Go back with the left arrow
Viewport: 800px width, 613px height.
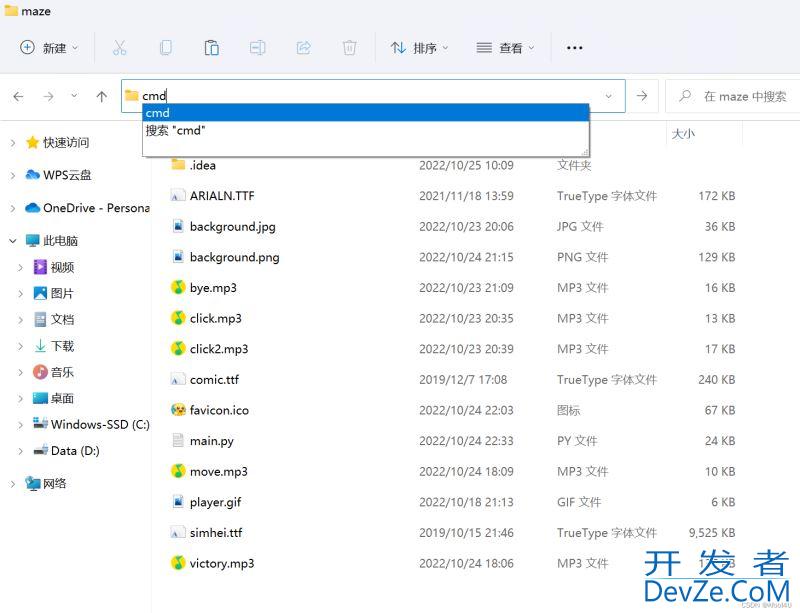pos(18,96)
